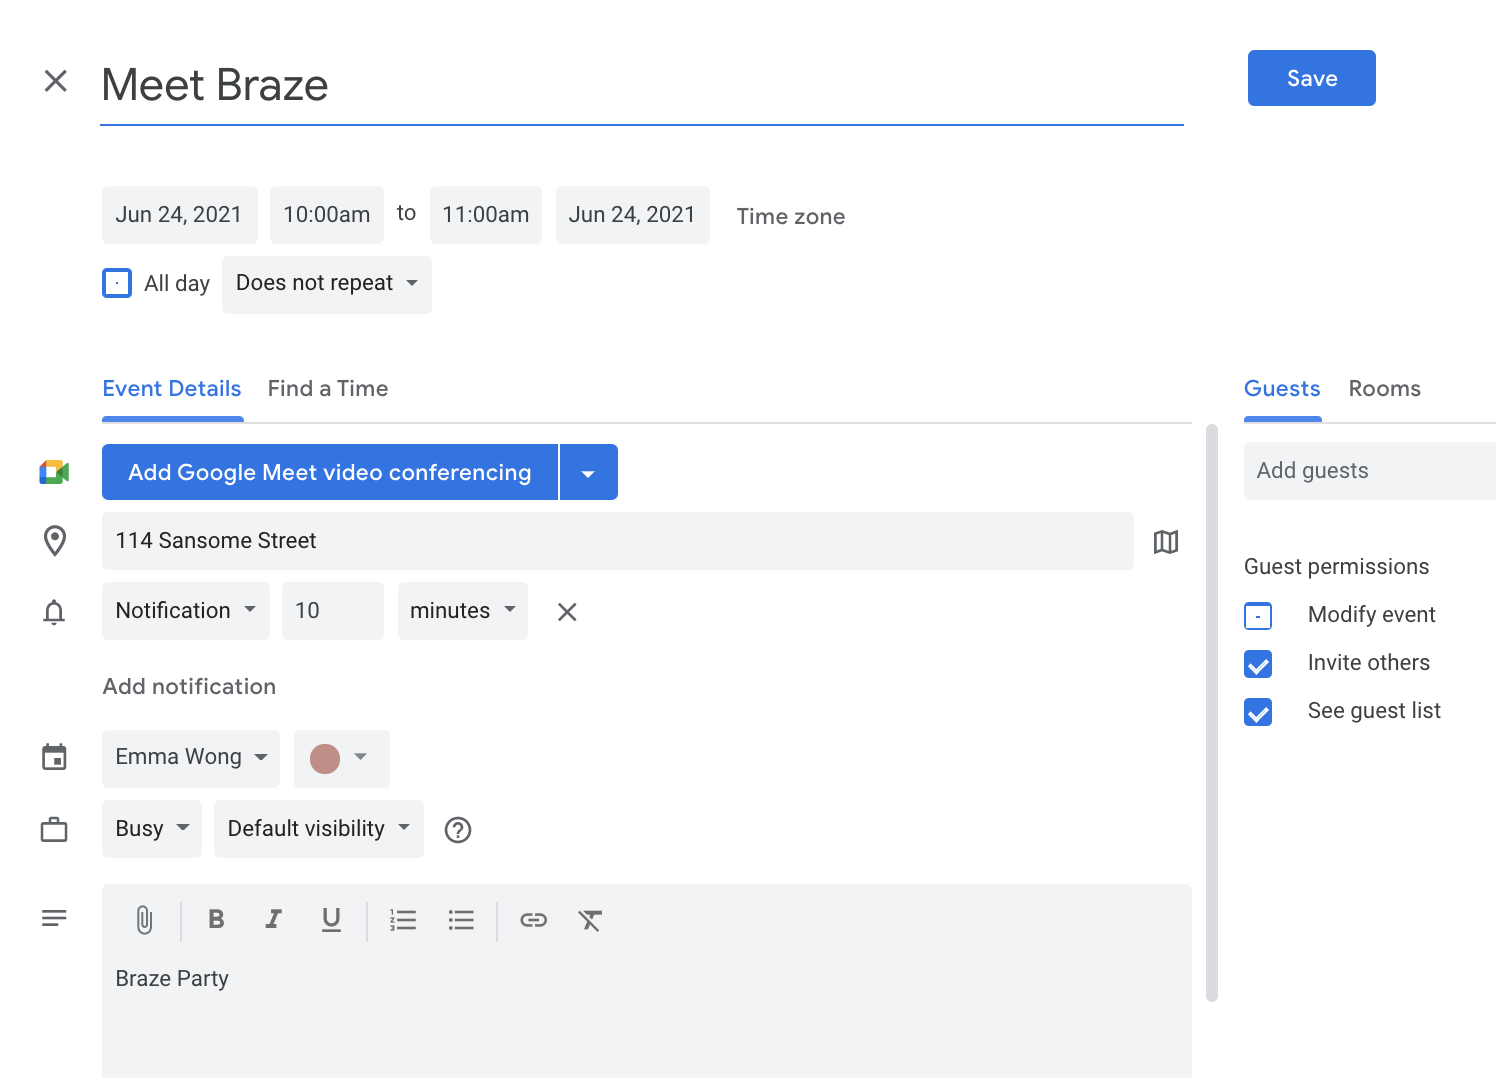Remove formatting from description text
The width and height of the screenshot is (1496, 1078).
[x=590, y=920]
